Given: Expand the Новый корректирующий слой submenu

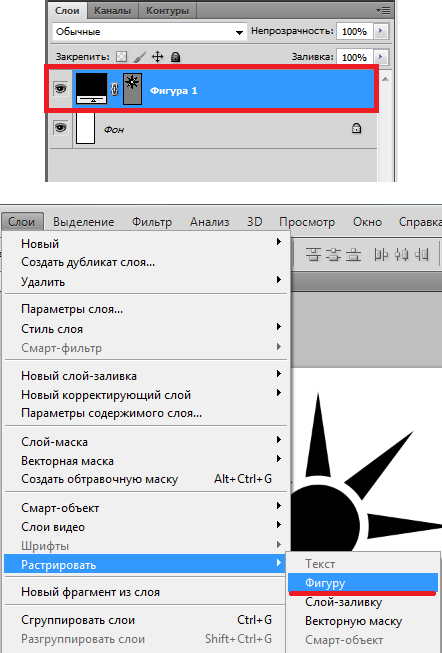Looking at the screenshot, I should point(279,392).
